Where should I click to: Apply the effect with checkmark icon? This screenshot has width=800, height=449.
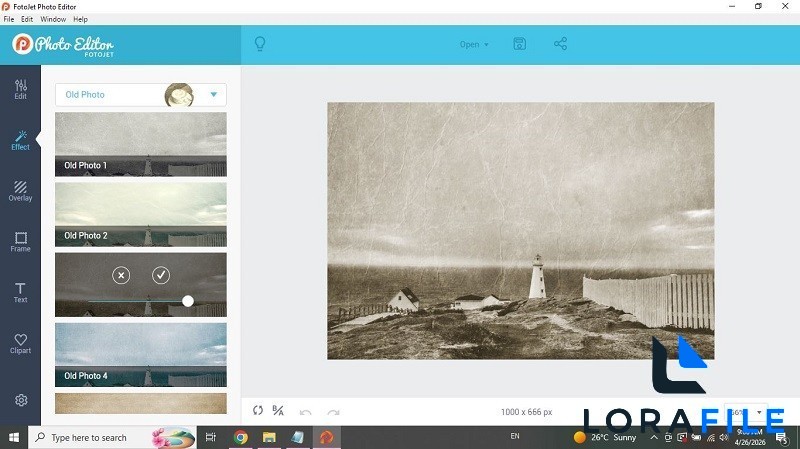pos(161,276)
